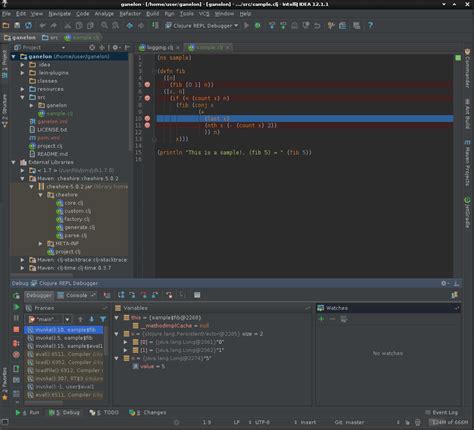
Task: Click memory indicator in status bar
Action: 449,422
